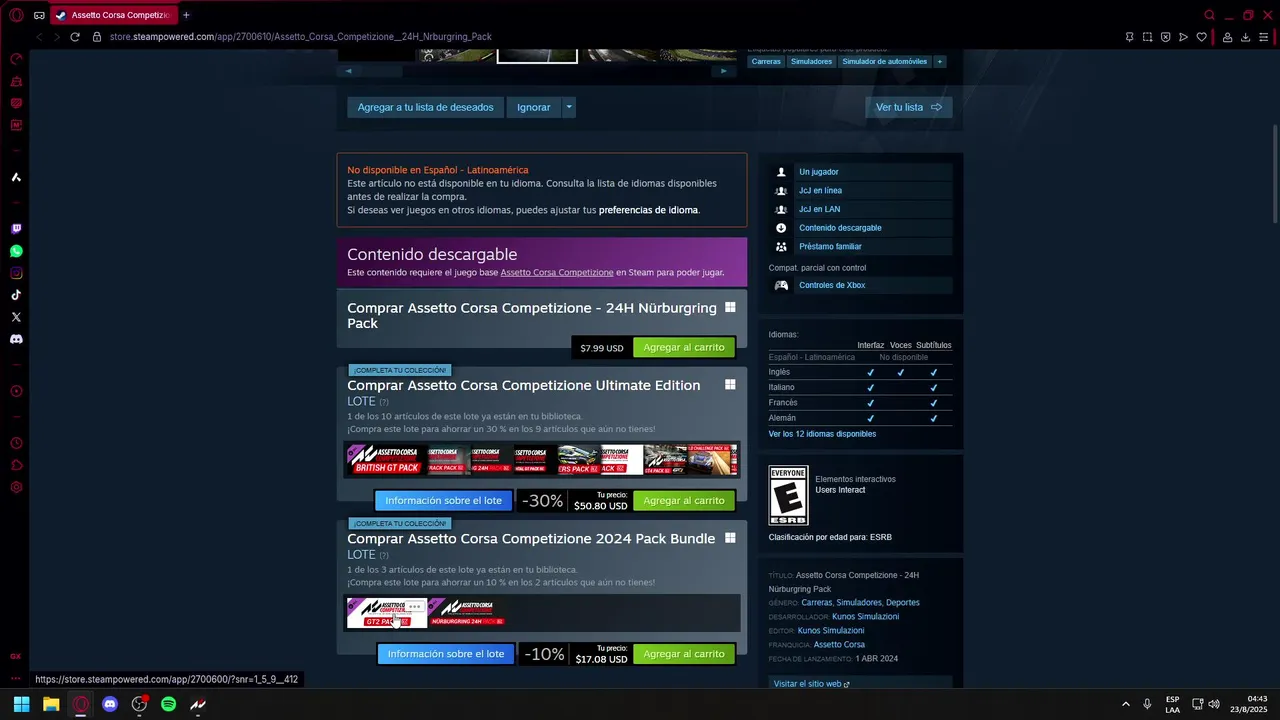Click Contenido descargable feature link
This screenshot has height=720, width=1280.
pyautogui.click(x=840, y=228)
